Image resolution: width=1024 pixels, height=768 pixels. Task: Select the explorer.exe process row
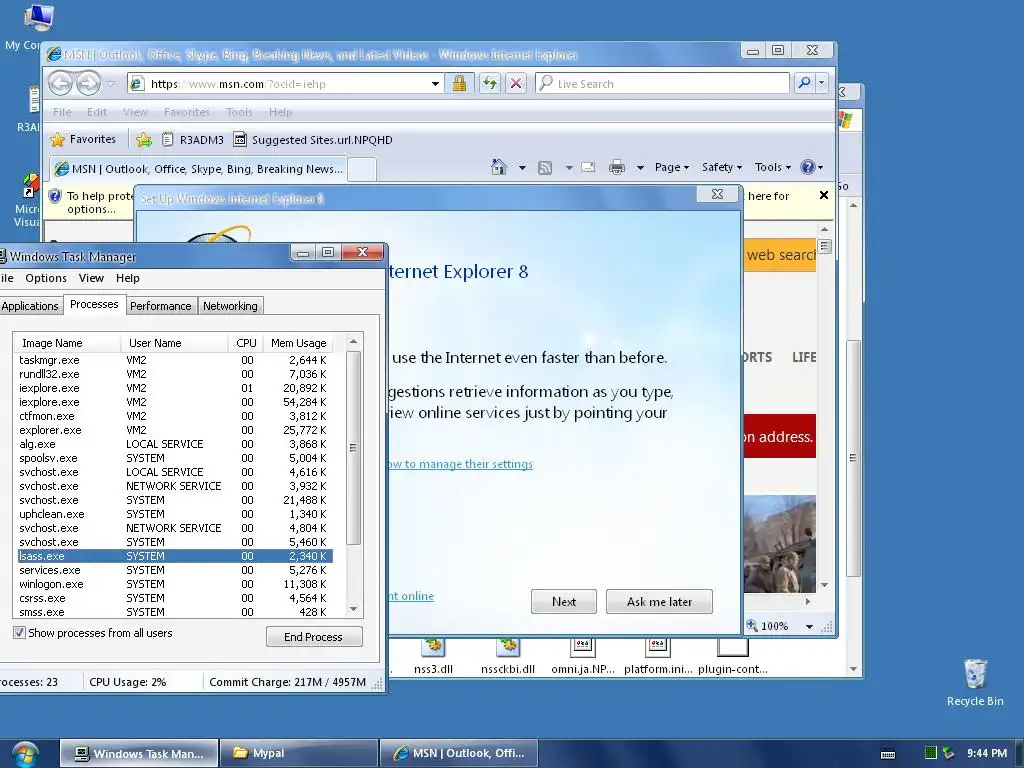point(175,430)
